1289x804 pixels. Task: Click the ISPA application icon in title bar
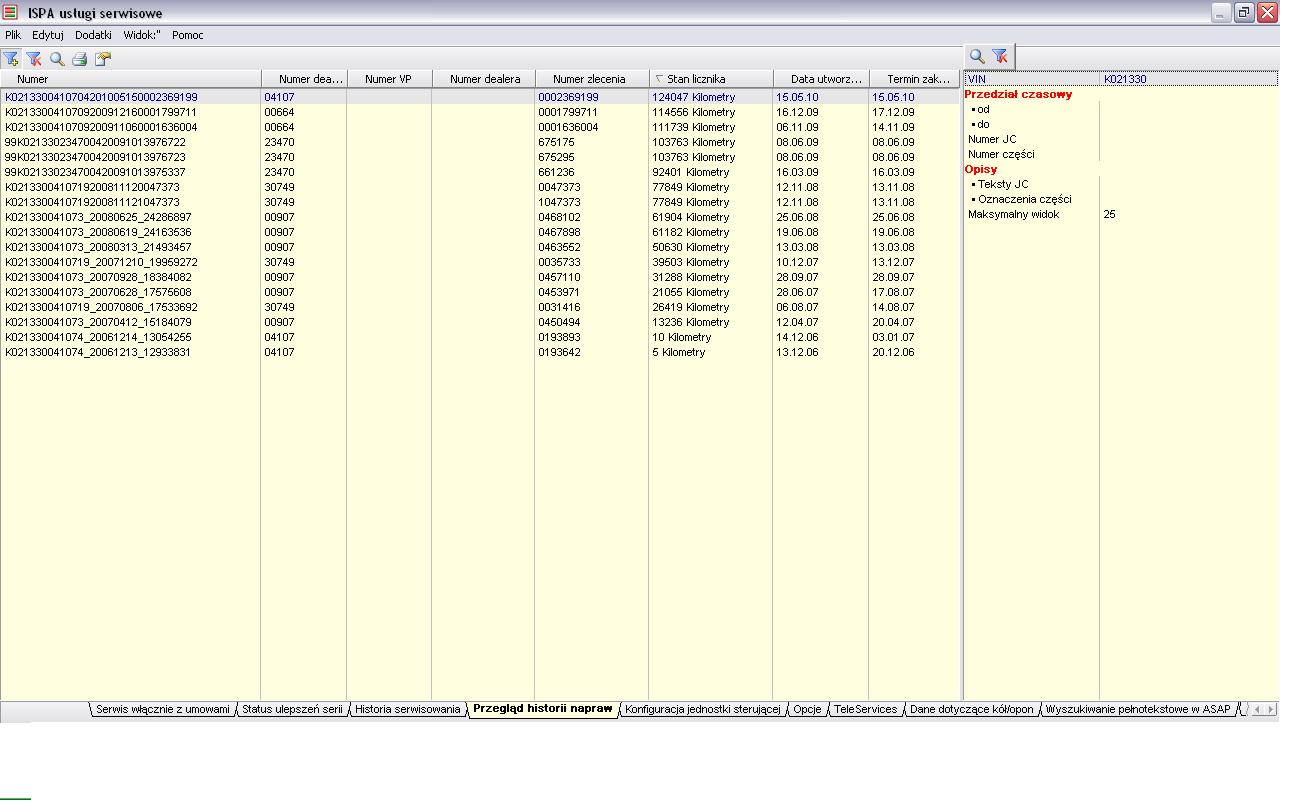[11, 13]
